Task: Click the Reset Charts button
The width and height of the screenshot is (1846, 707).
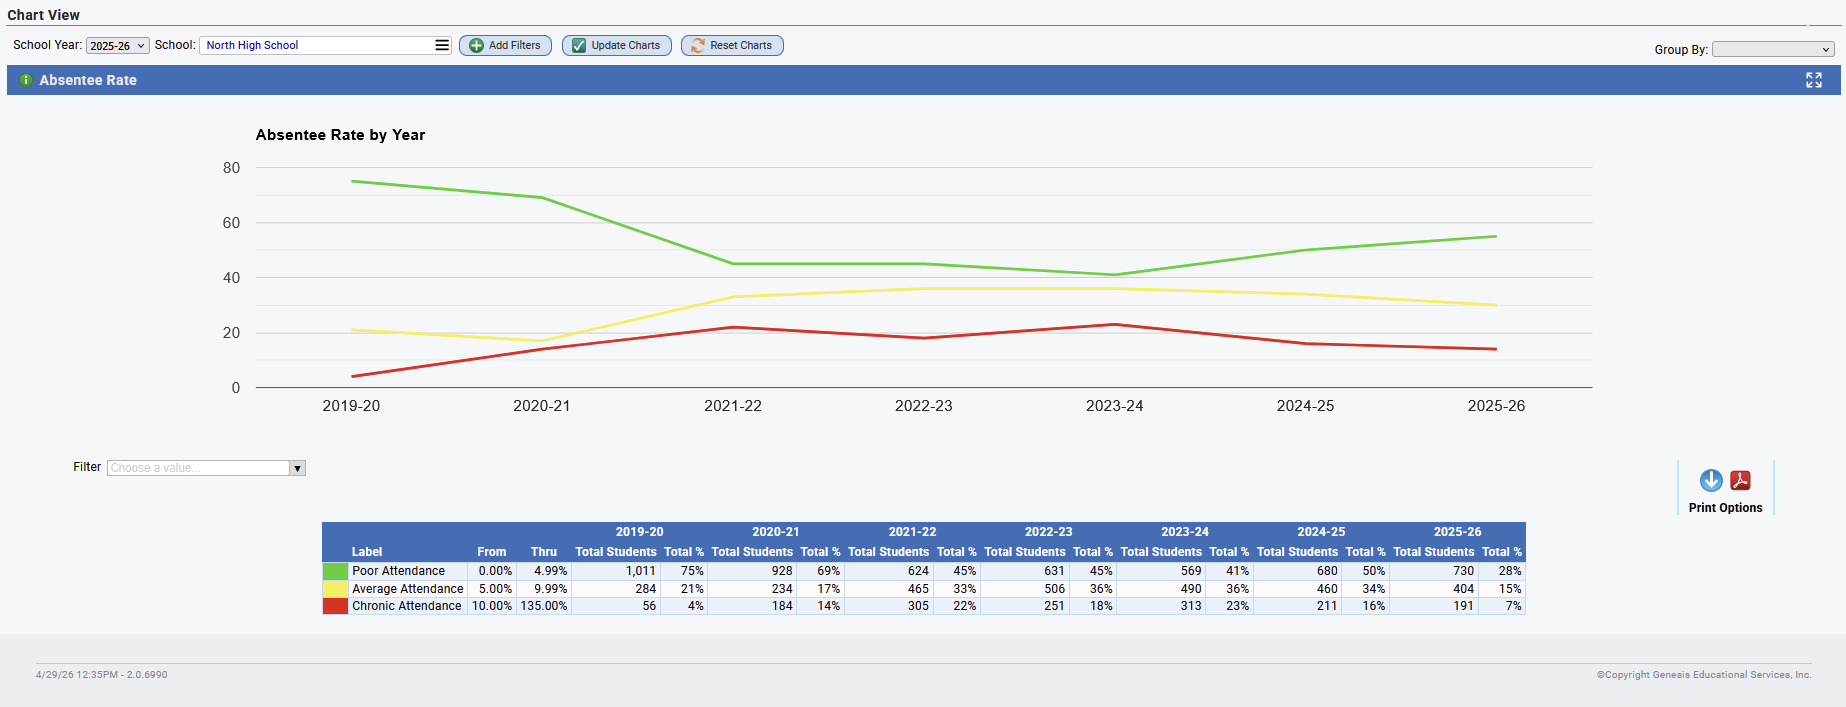Action: (732, 46)
